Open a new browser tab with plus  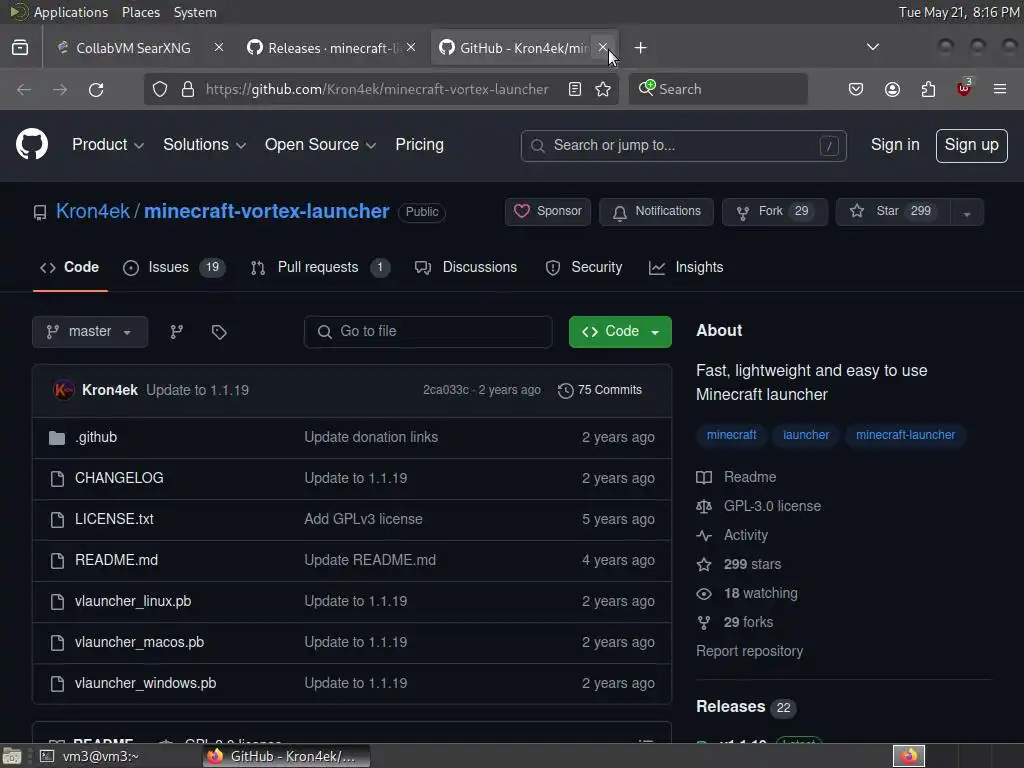point(641,48)
